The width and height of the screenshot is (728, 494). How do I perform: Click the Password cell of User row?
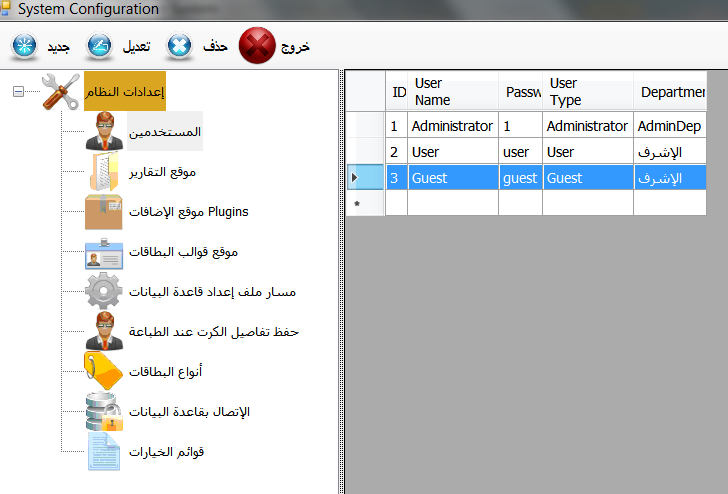point(520,152)
